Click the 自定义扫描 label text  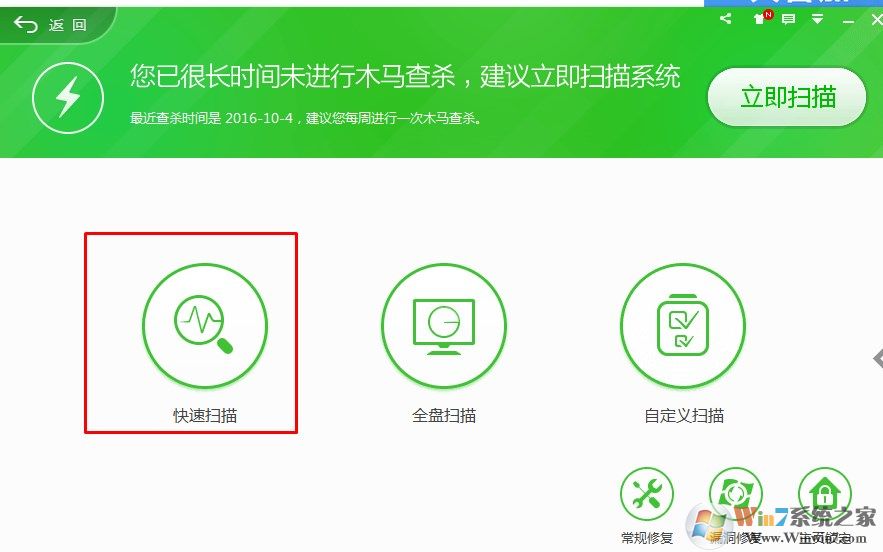pyautogui.click(x=684, y=416)
